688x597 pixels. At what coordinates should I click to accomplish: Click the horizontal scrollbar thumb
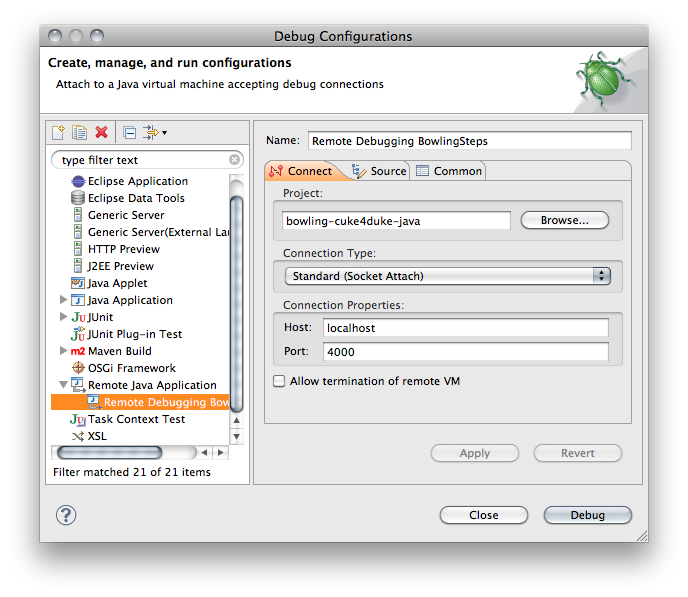pos(110,452)
